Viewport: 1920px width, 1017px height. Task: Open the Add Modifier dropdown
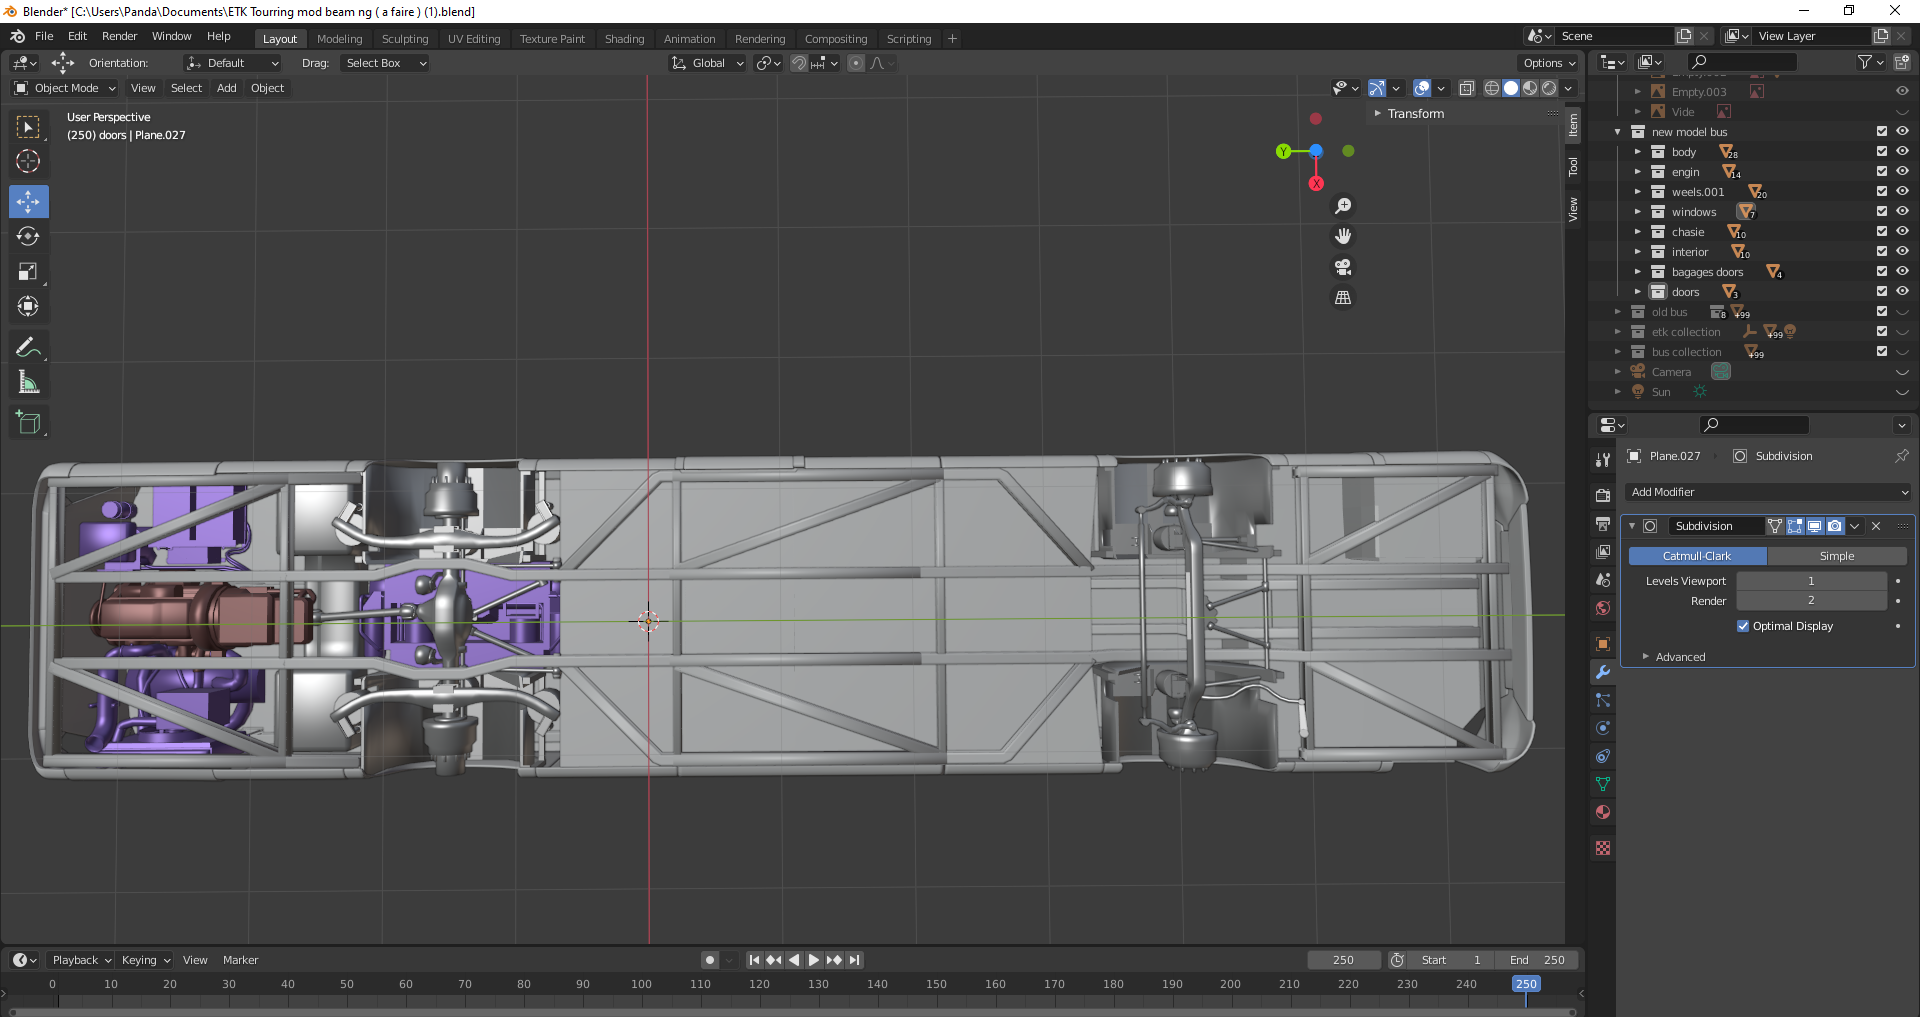click(x=1768, y=492)
